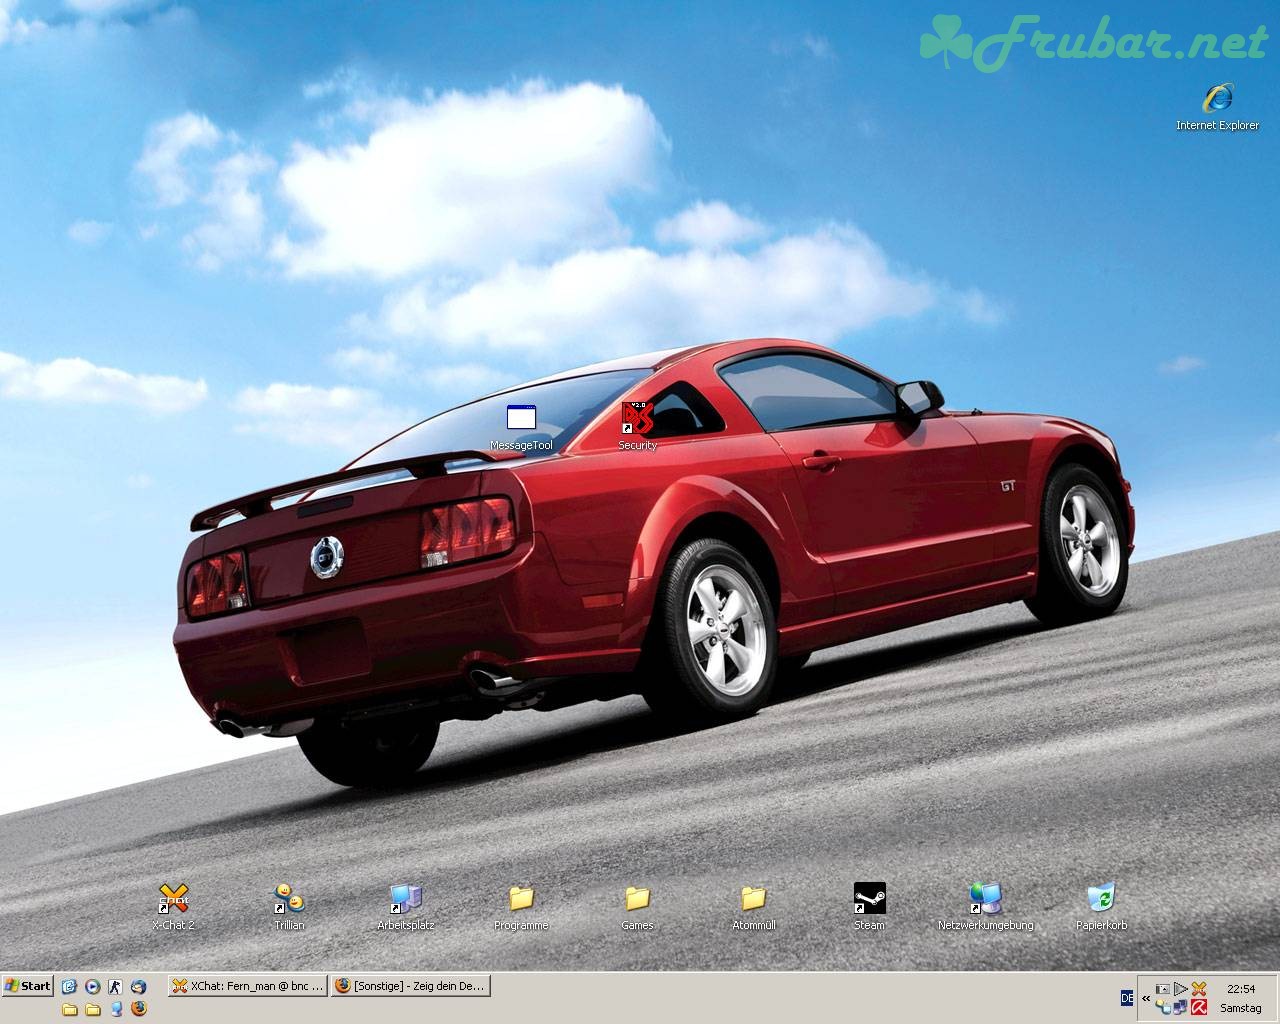The image size is (1280, 1024).
Task: Select the Papierkorb recycle bin icon
Action: pos(1101,907)
